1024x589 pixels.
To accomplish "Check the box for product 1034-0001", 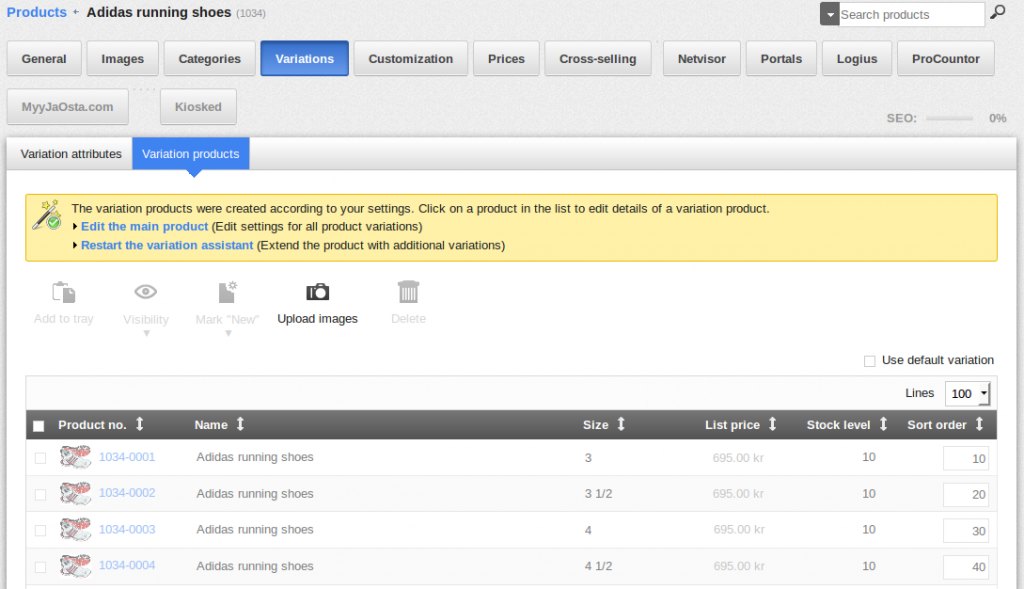I will point(40,458).
